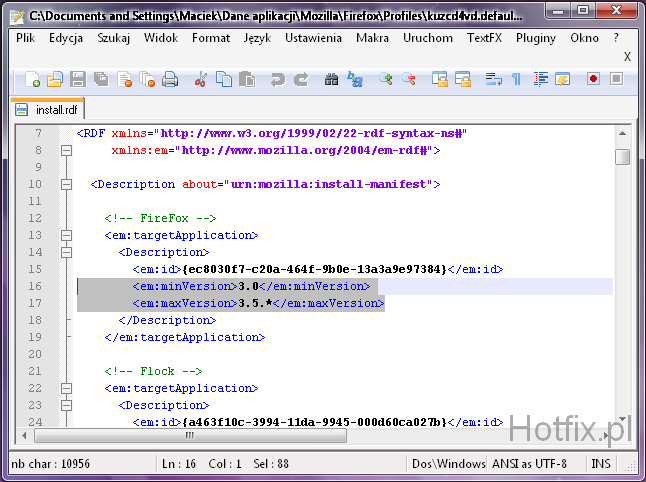Collapse the fold marker on line 10
Viewport: 646px width, 482px height.
(66, 184)
